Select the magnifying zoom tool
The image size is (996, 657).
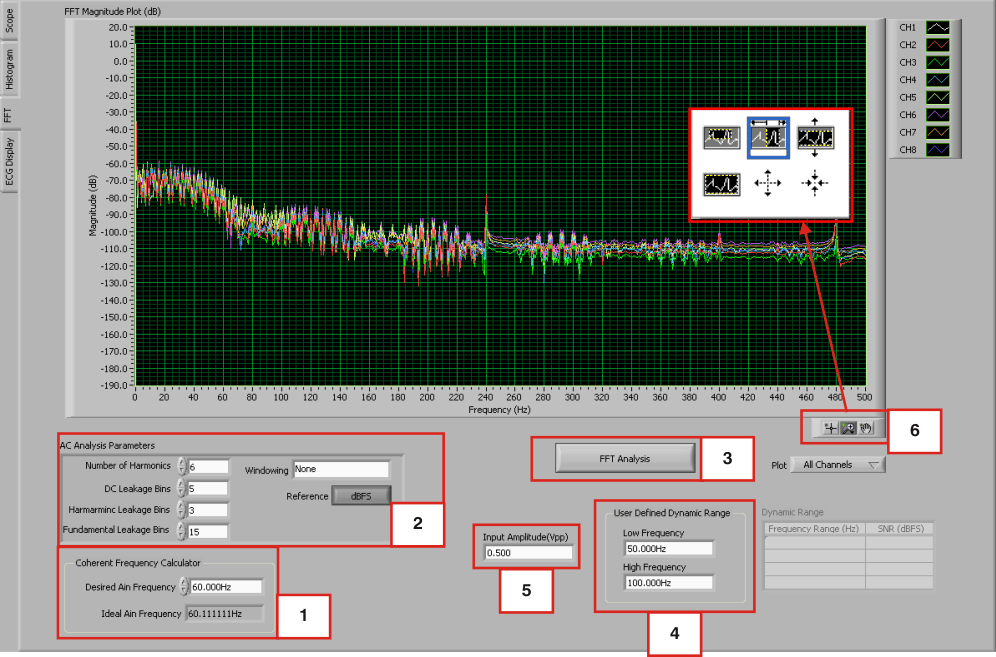[x=848, y=427]
